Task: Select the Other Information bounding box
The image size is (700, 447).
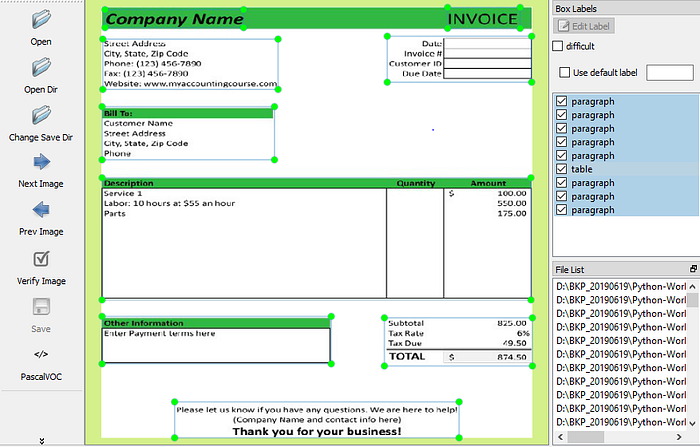Action: (217, 340)
